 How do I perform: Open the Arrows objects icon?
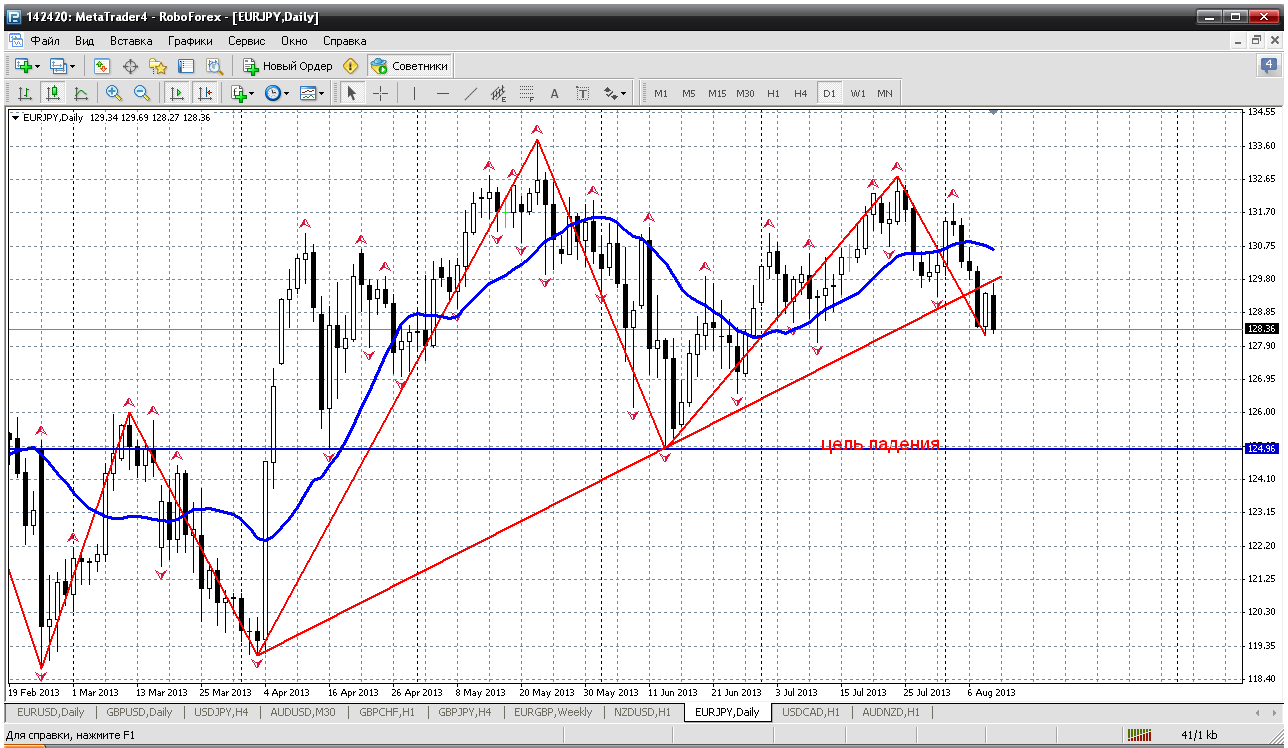(609, 93)
